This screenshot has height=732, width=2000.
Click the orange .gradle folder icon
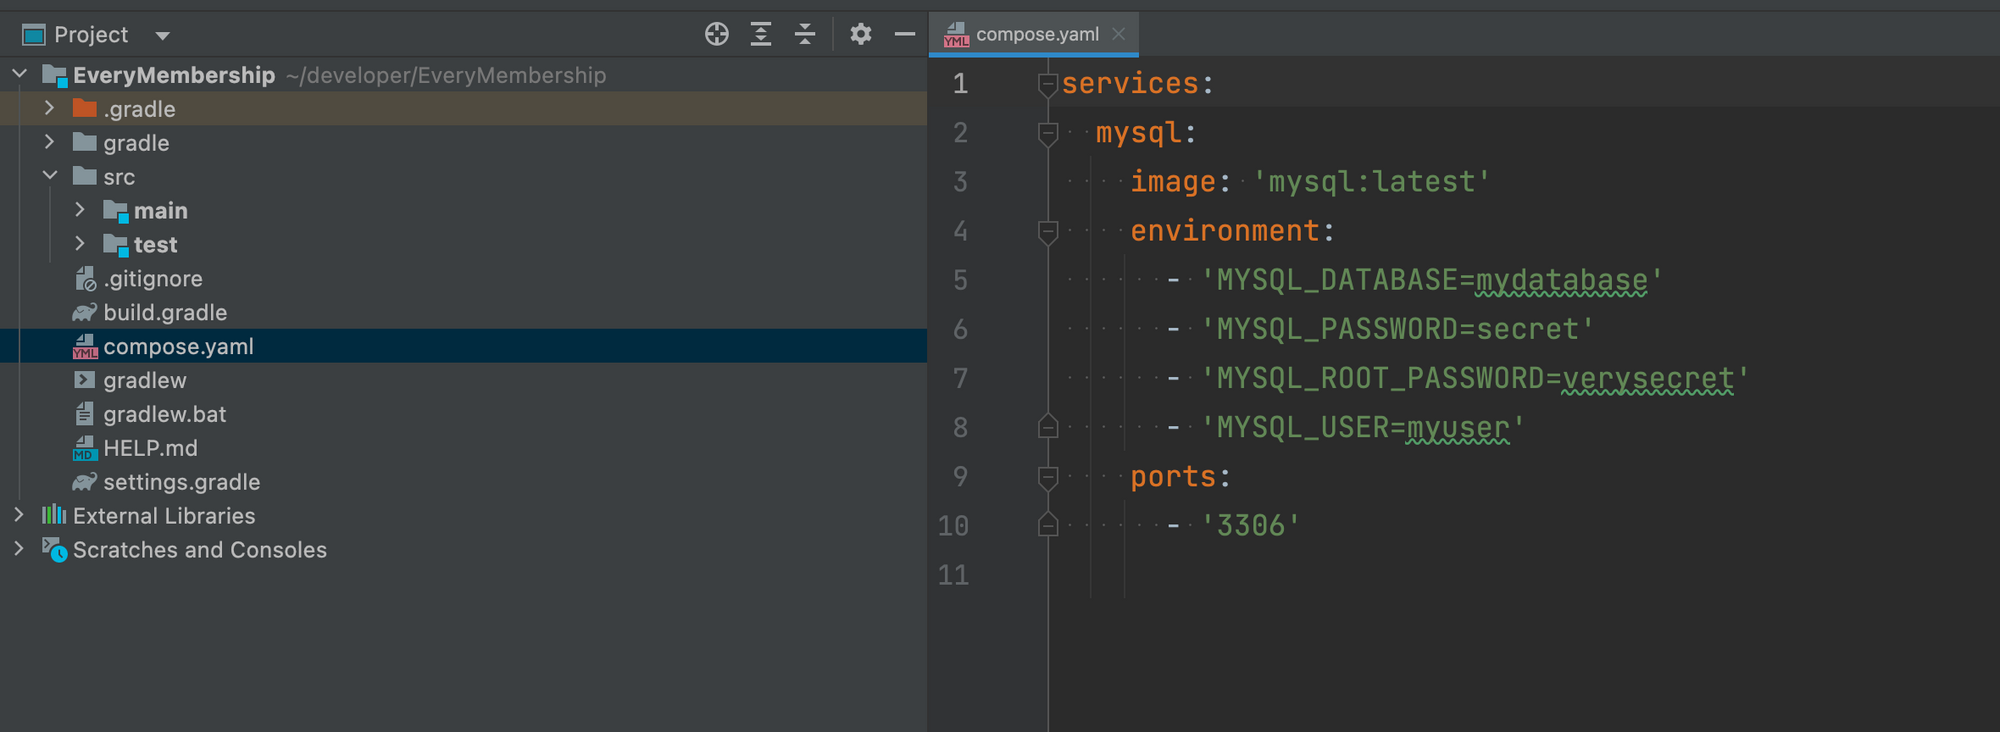click(x=85, y=108)
